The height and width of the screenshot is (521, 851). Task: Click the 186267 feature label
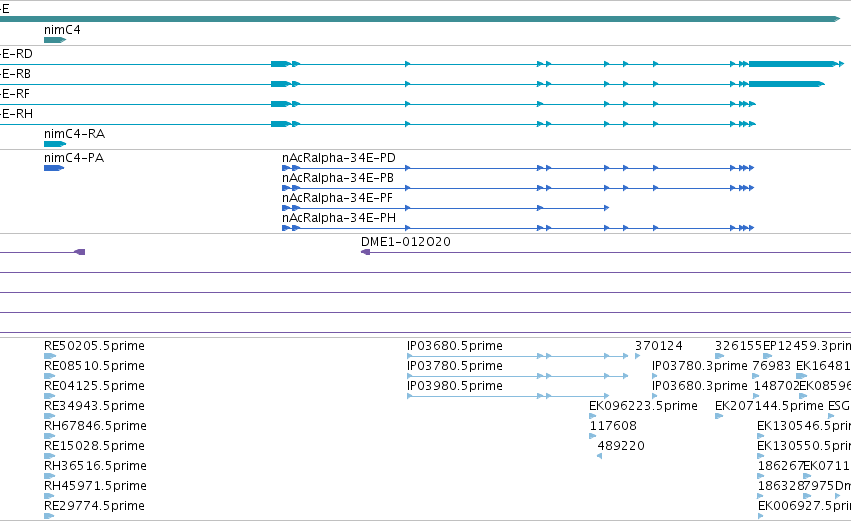coord(780,466)
